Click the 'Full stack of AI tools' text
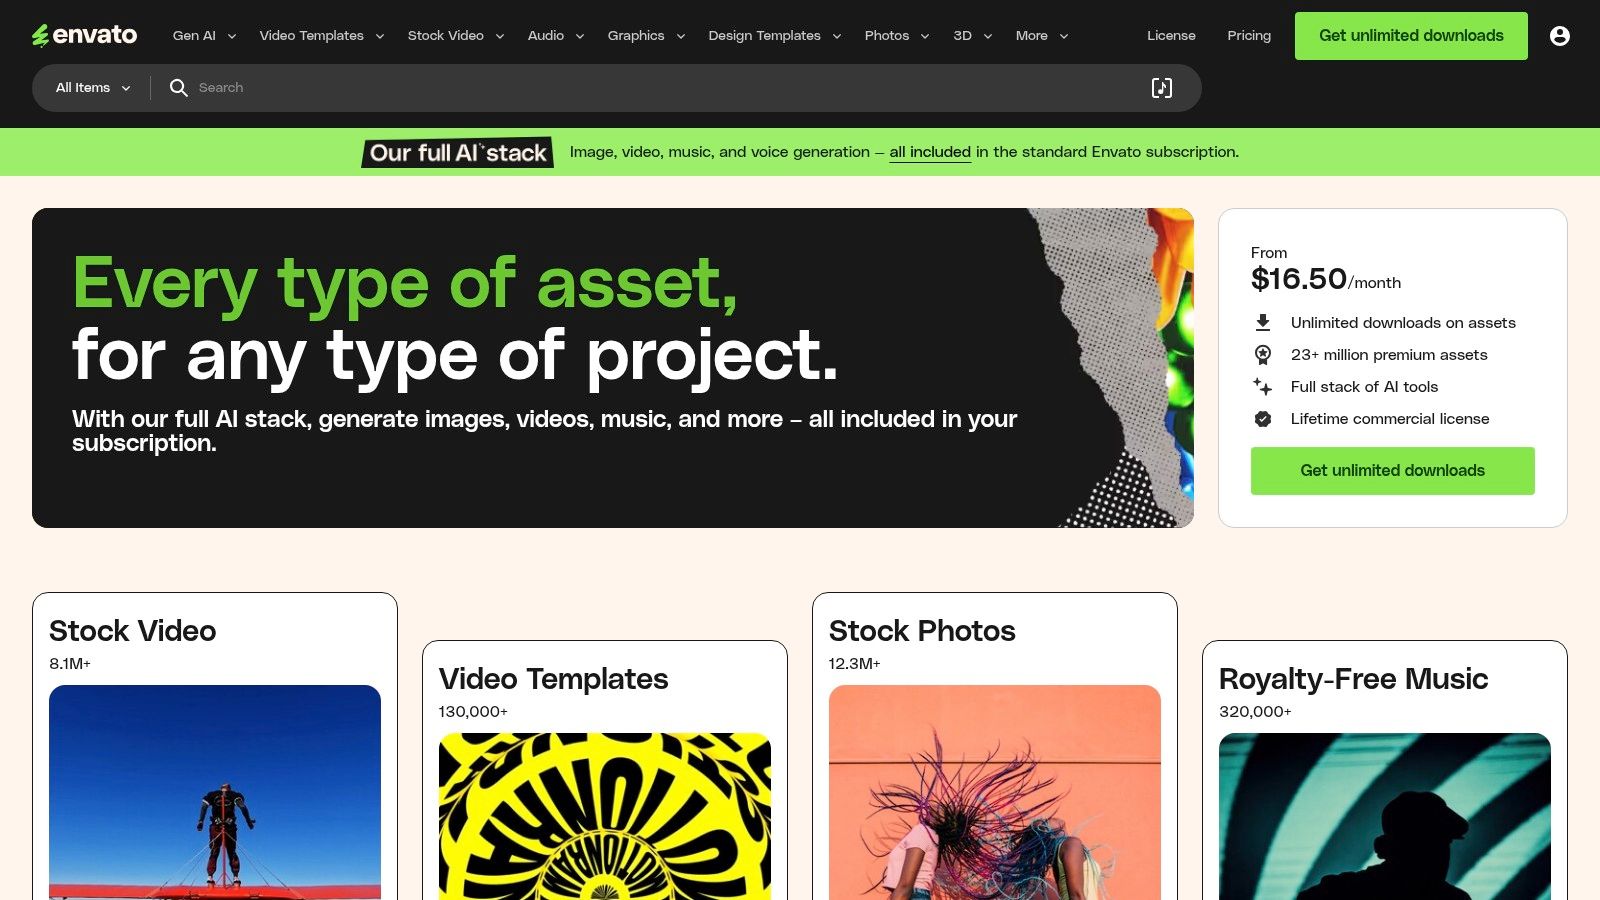 tap(1364, 387)
